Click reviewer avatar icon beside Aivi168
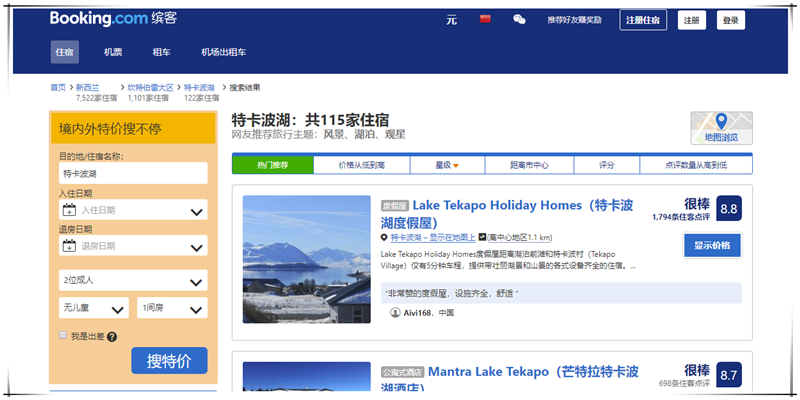This screenshot has width=800, height=400. (x=395, y=312)
